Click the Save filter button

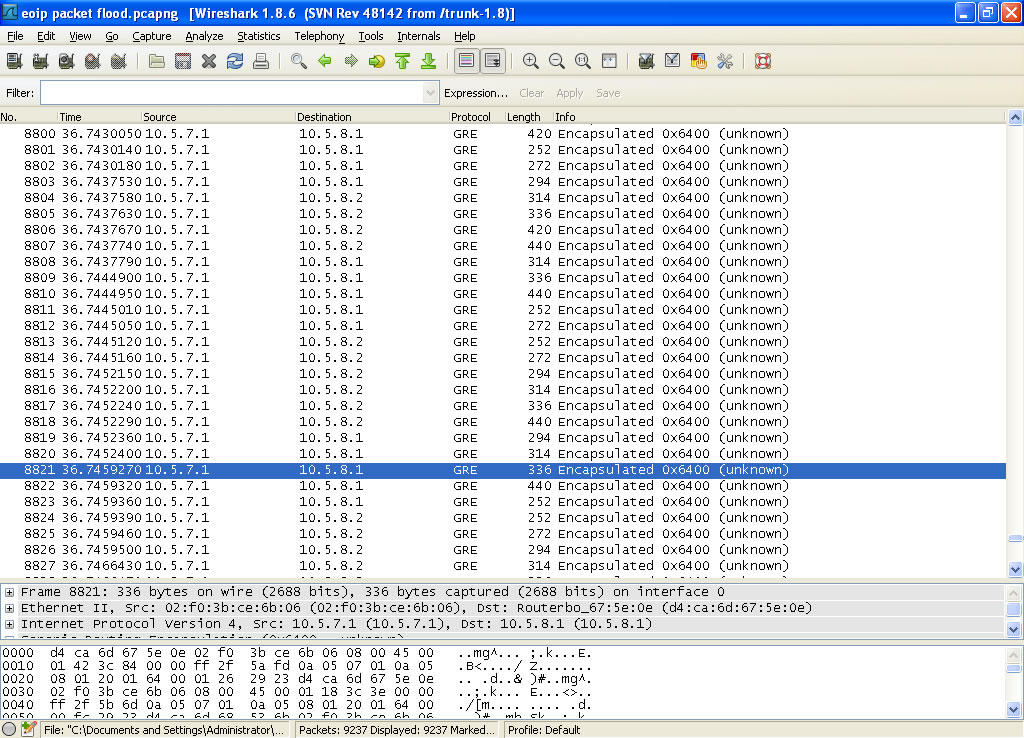point(608,93)
